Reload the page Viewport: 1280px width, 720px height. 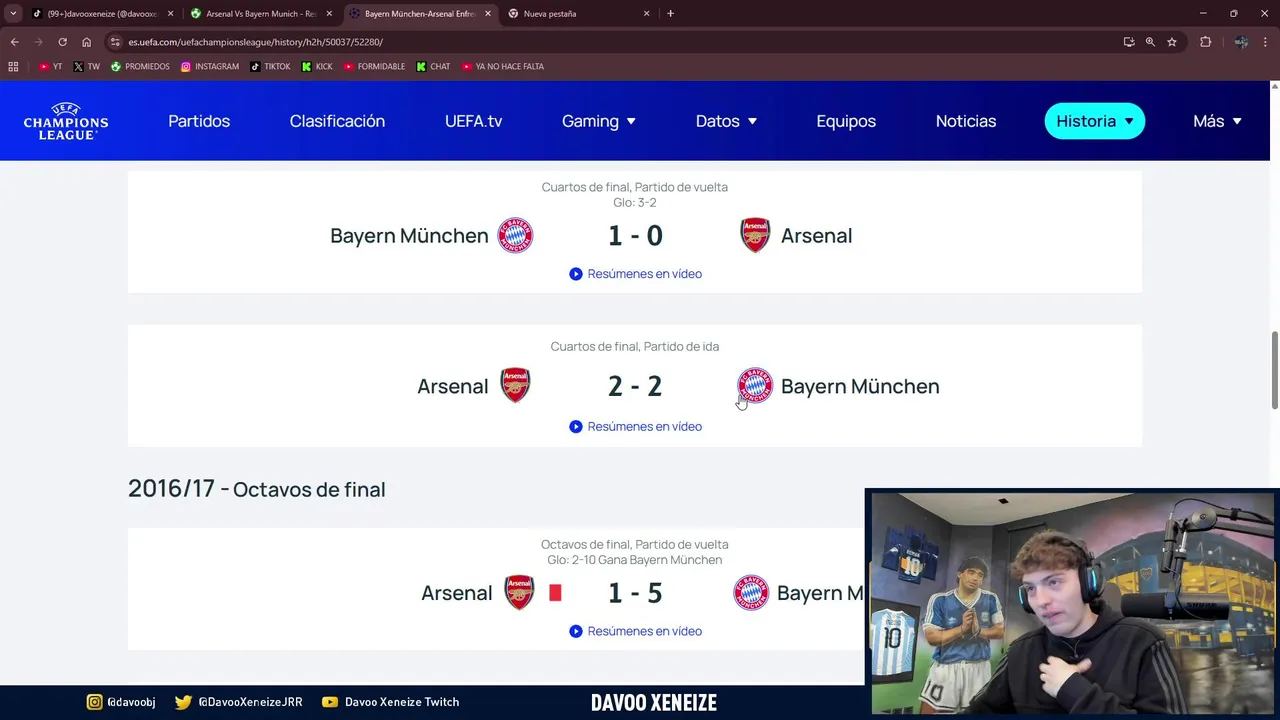click(x=62, y=42)
